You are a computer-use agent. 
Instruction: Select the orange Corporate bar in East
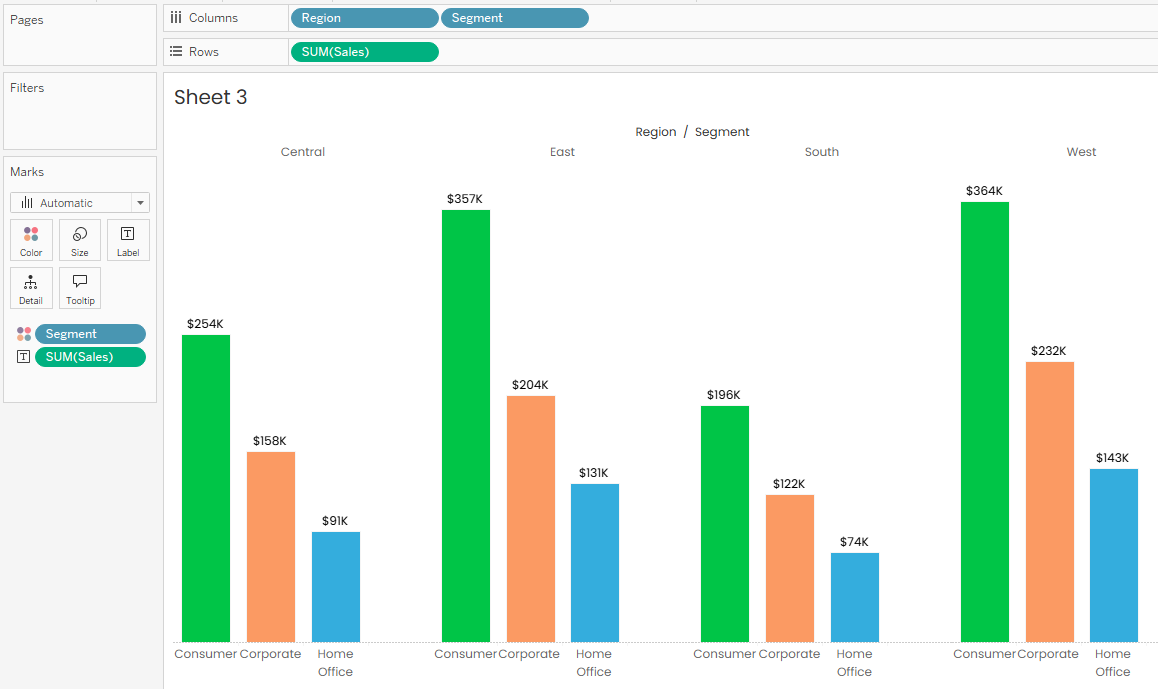click(x=530, y=518)
